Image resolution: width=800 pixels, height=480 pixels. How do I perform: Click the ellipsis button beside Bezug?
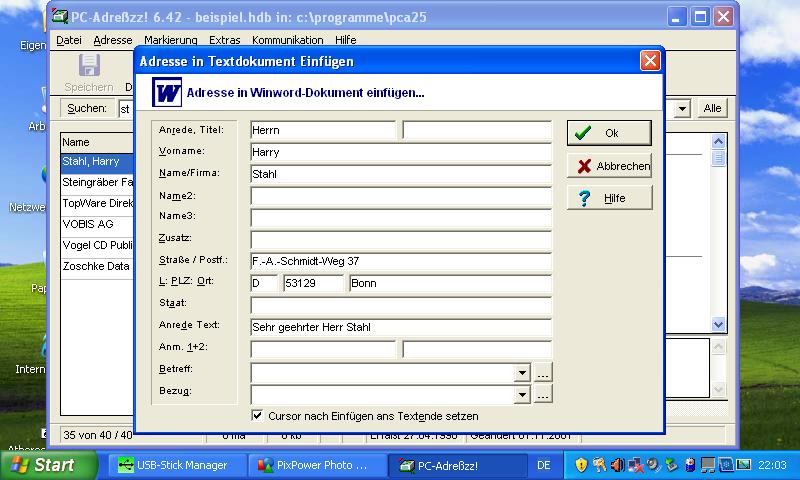[x=542, y=394]
